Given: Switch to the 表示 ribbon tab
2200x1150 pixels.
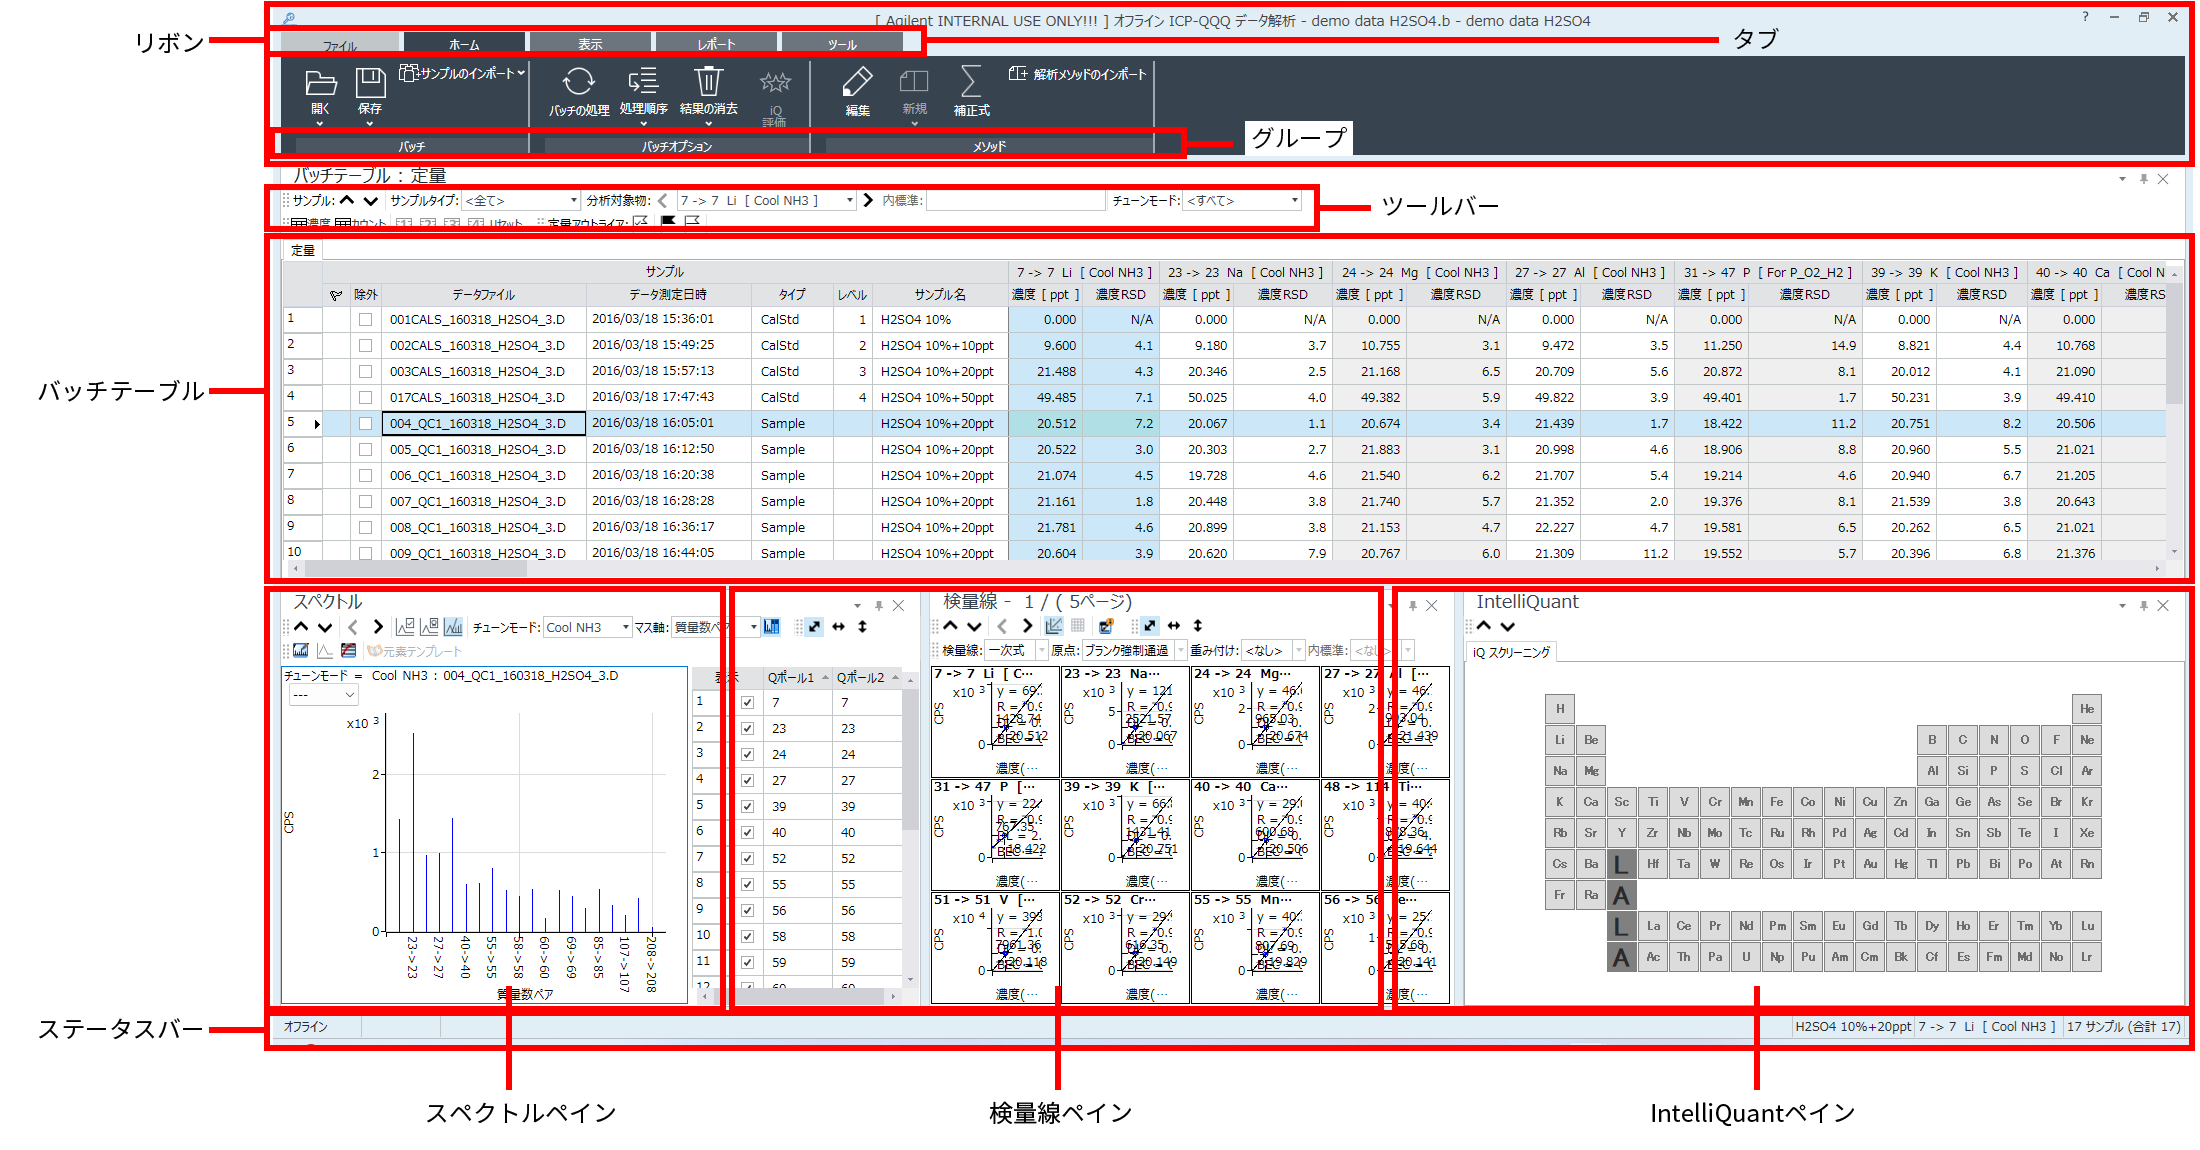Looking at the screenshot, I should coord(590,44).
